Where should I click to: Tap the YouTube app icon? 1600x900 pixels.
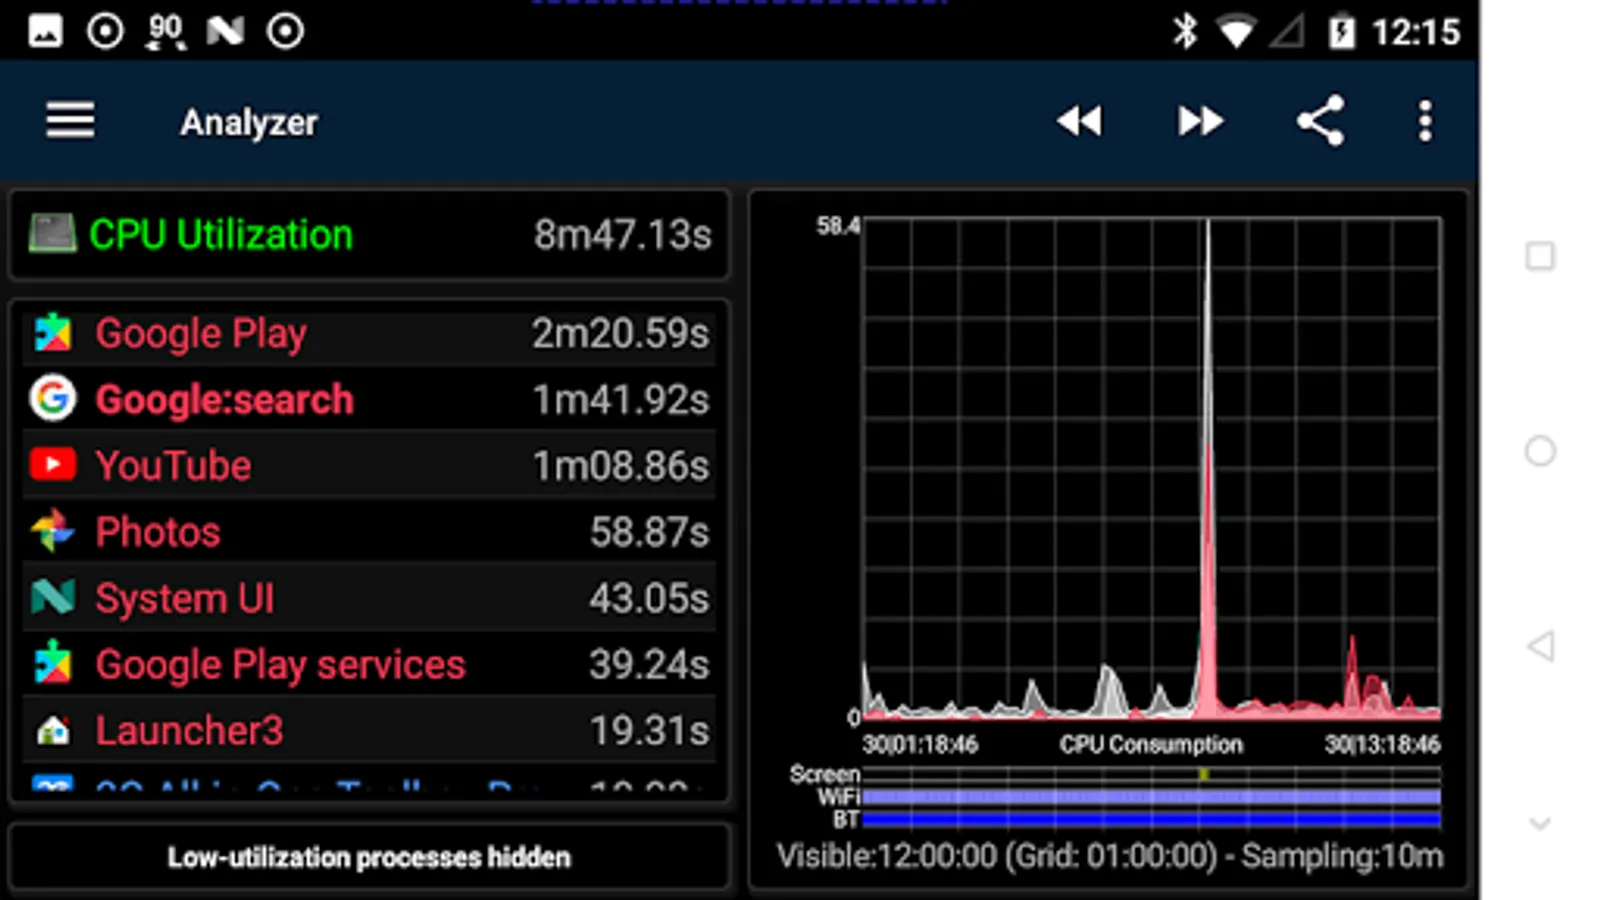(53, 465)
